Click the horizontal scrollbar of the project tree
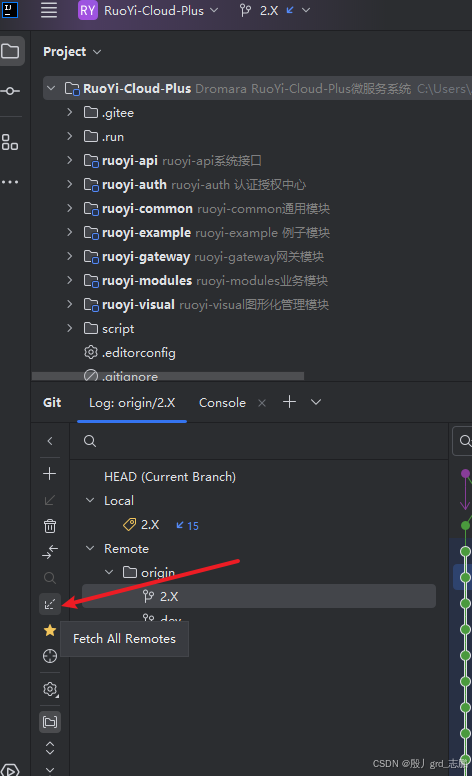Image resolution: width=472 pixels, height=776 pixels. 168,376
